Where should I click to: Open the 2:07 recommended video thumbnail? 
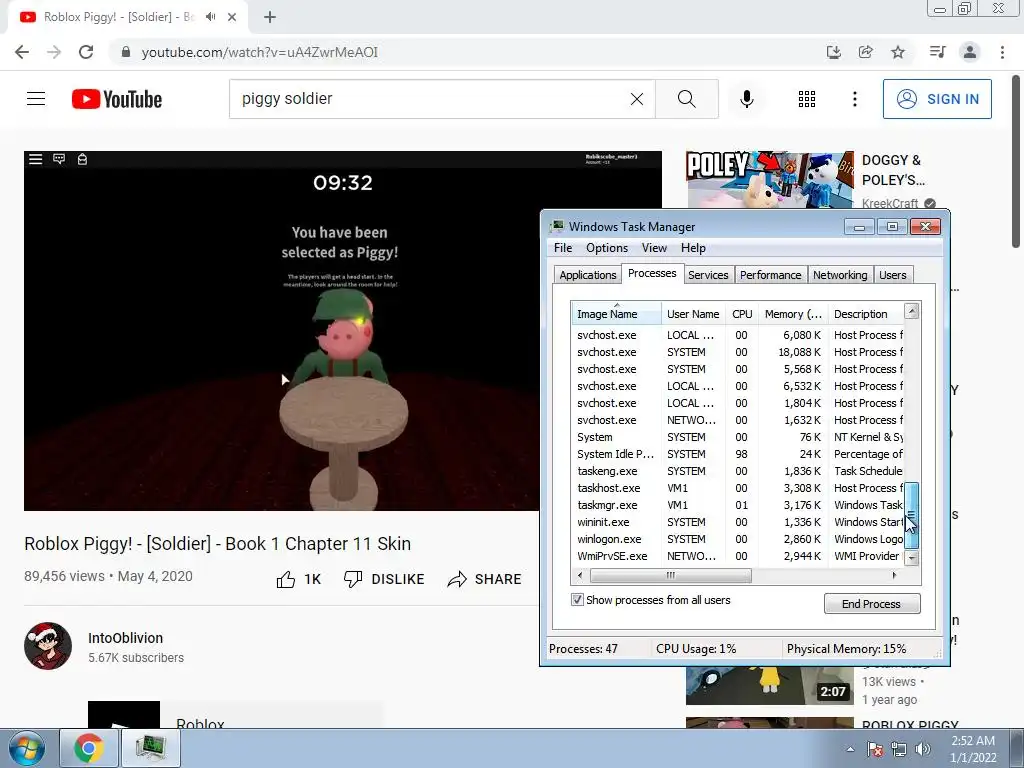769,686
